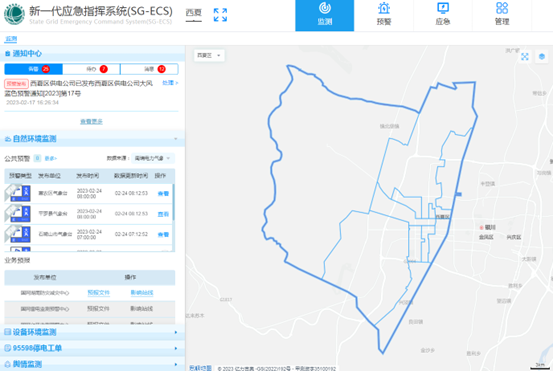Toggle the fullscreen arrows icon beside 西夏
Screen dimensions: 553x371
[x=220, y=15]
